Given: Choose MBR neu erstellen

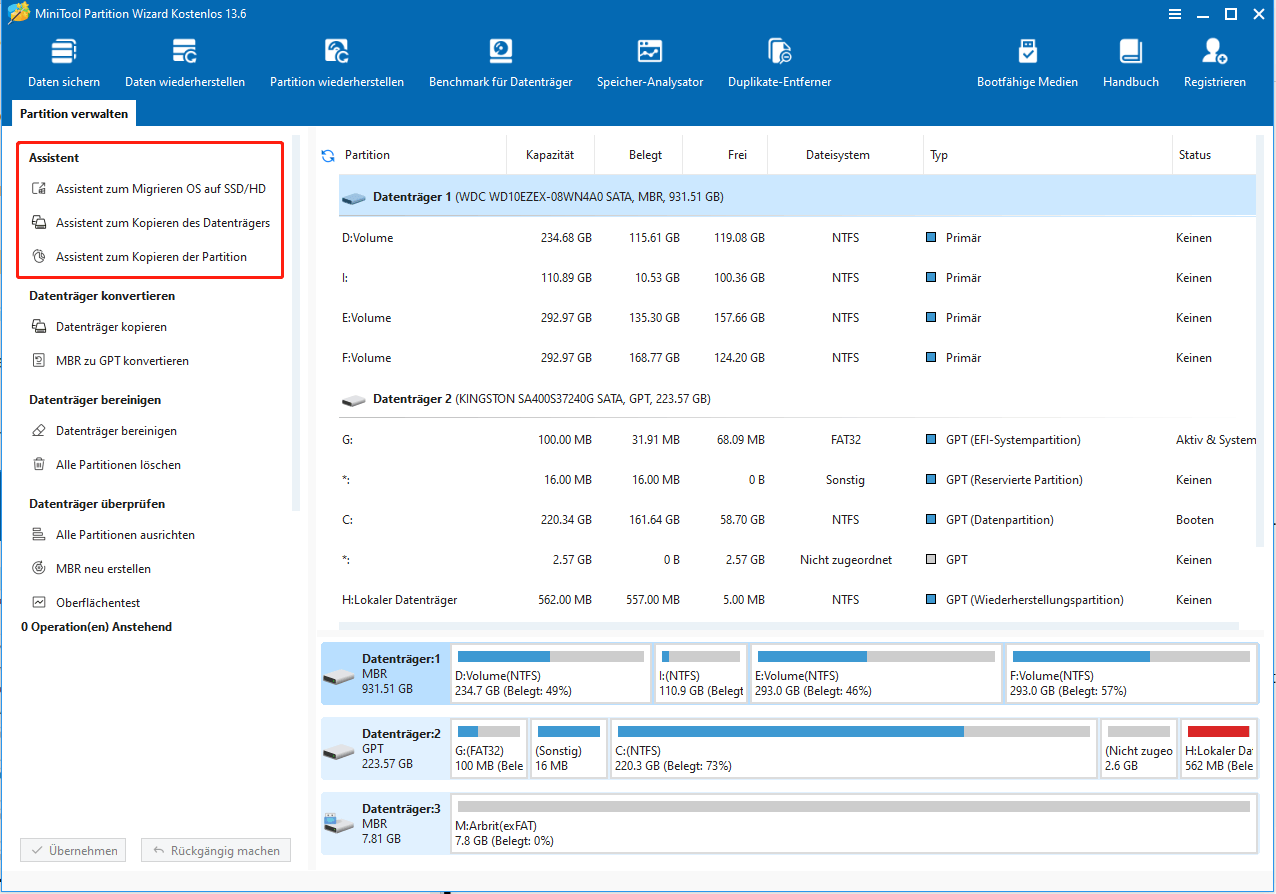Looking at the screenshot, I should pyautogui.click(x=92, y=568).
